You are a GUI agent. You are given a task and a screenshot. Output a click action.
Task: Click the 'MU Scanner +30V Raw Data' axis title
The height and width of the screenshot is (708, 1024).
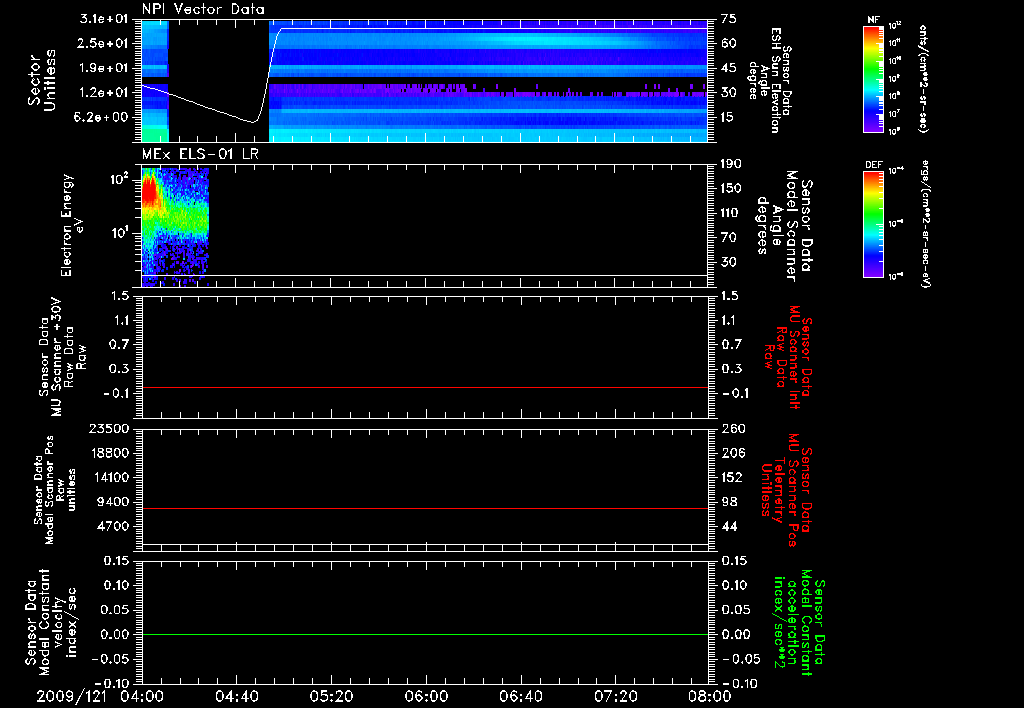click(x=62, y=357)
